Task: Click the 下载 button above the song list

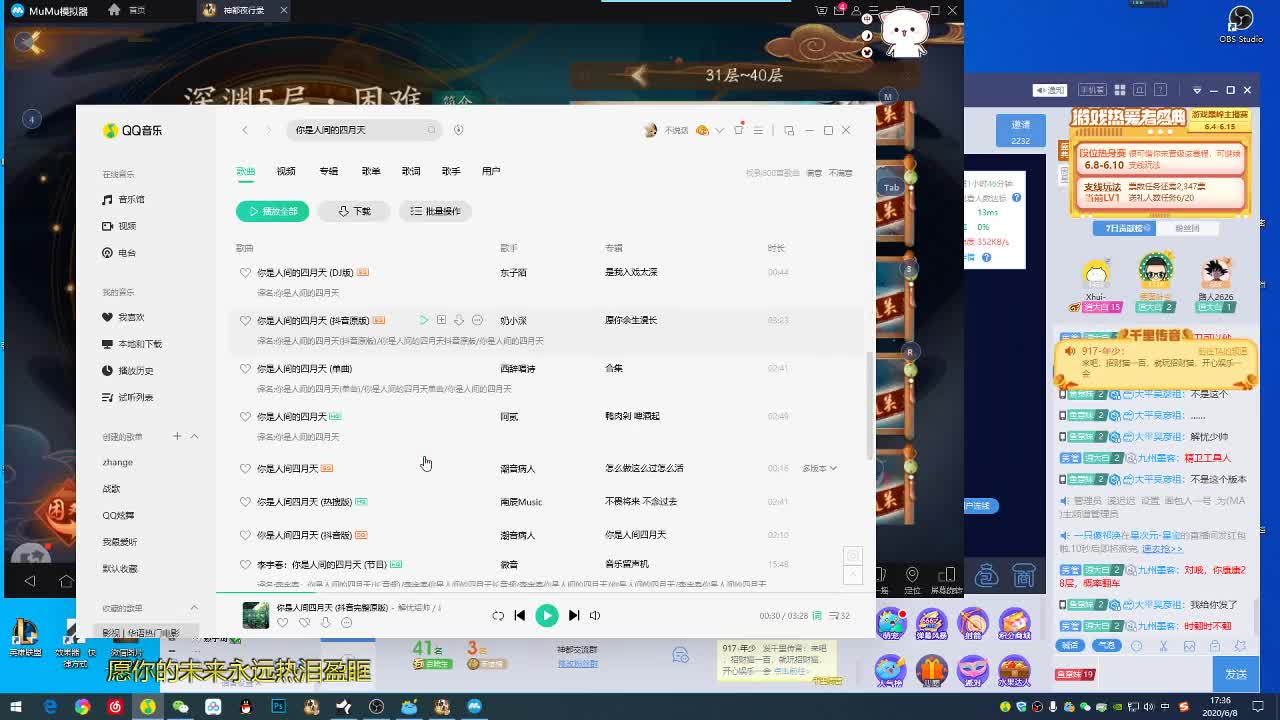Action: (354, 211)
